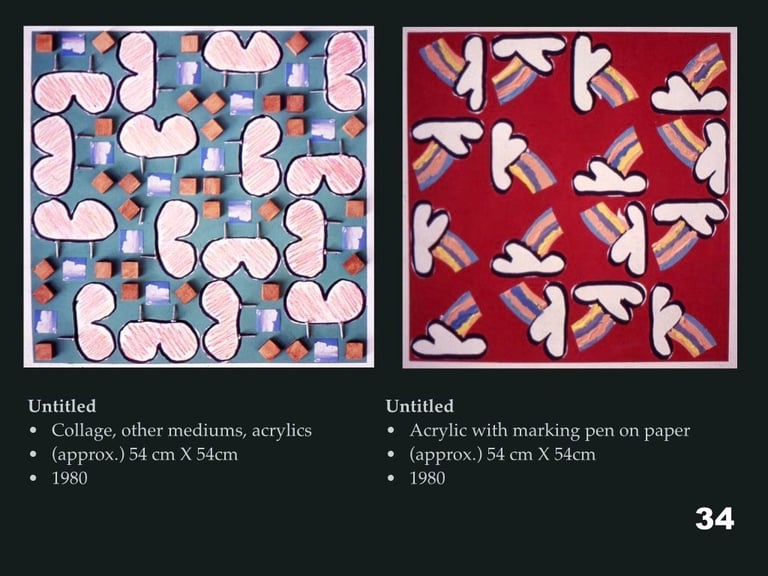Click the left "1980" date line
This screenshot has height=576, width=768.
click(x=70, y=478)
